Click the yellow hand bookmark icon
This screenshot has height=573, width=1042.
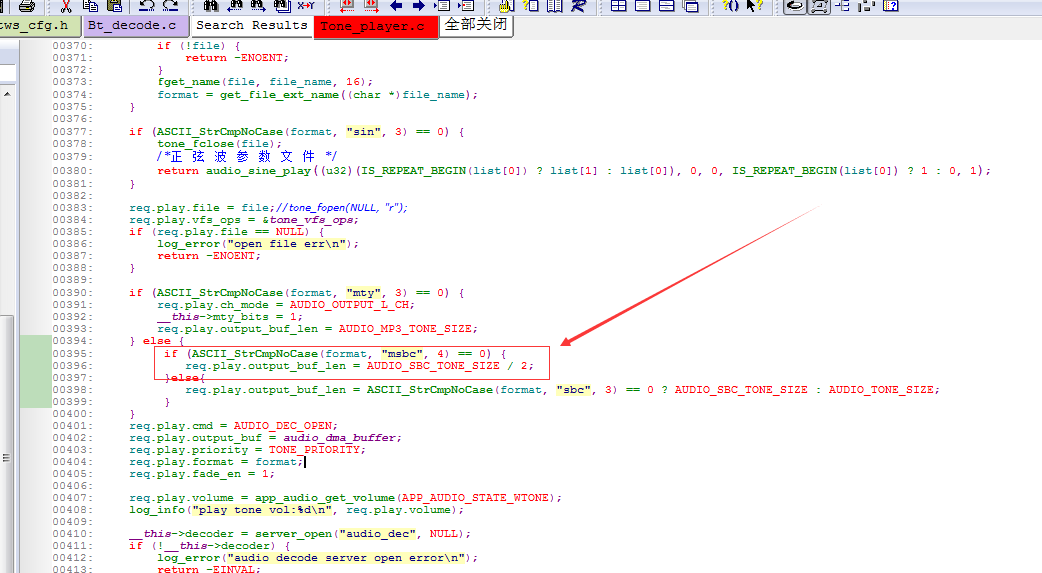tap(506, 6)
